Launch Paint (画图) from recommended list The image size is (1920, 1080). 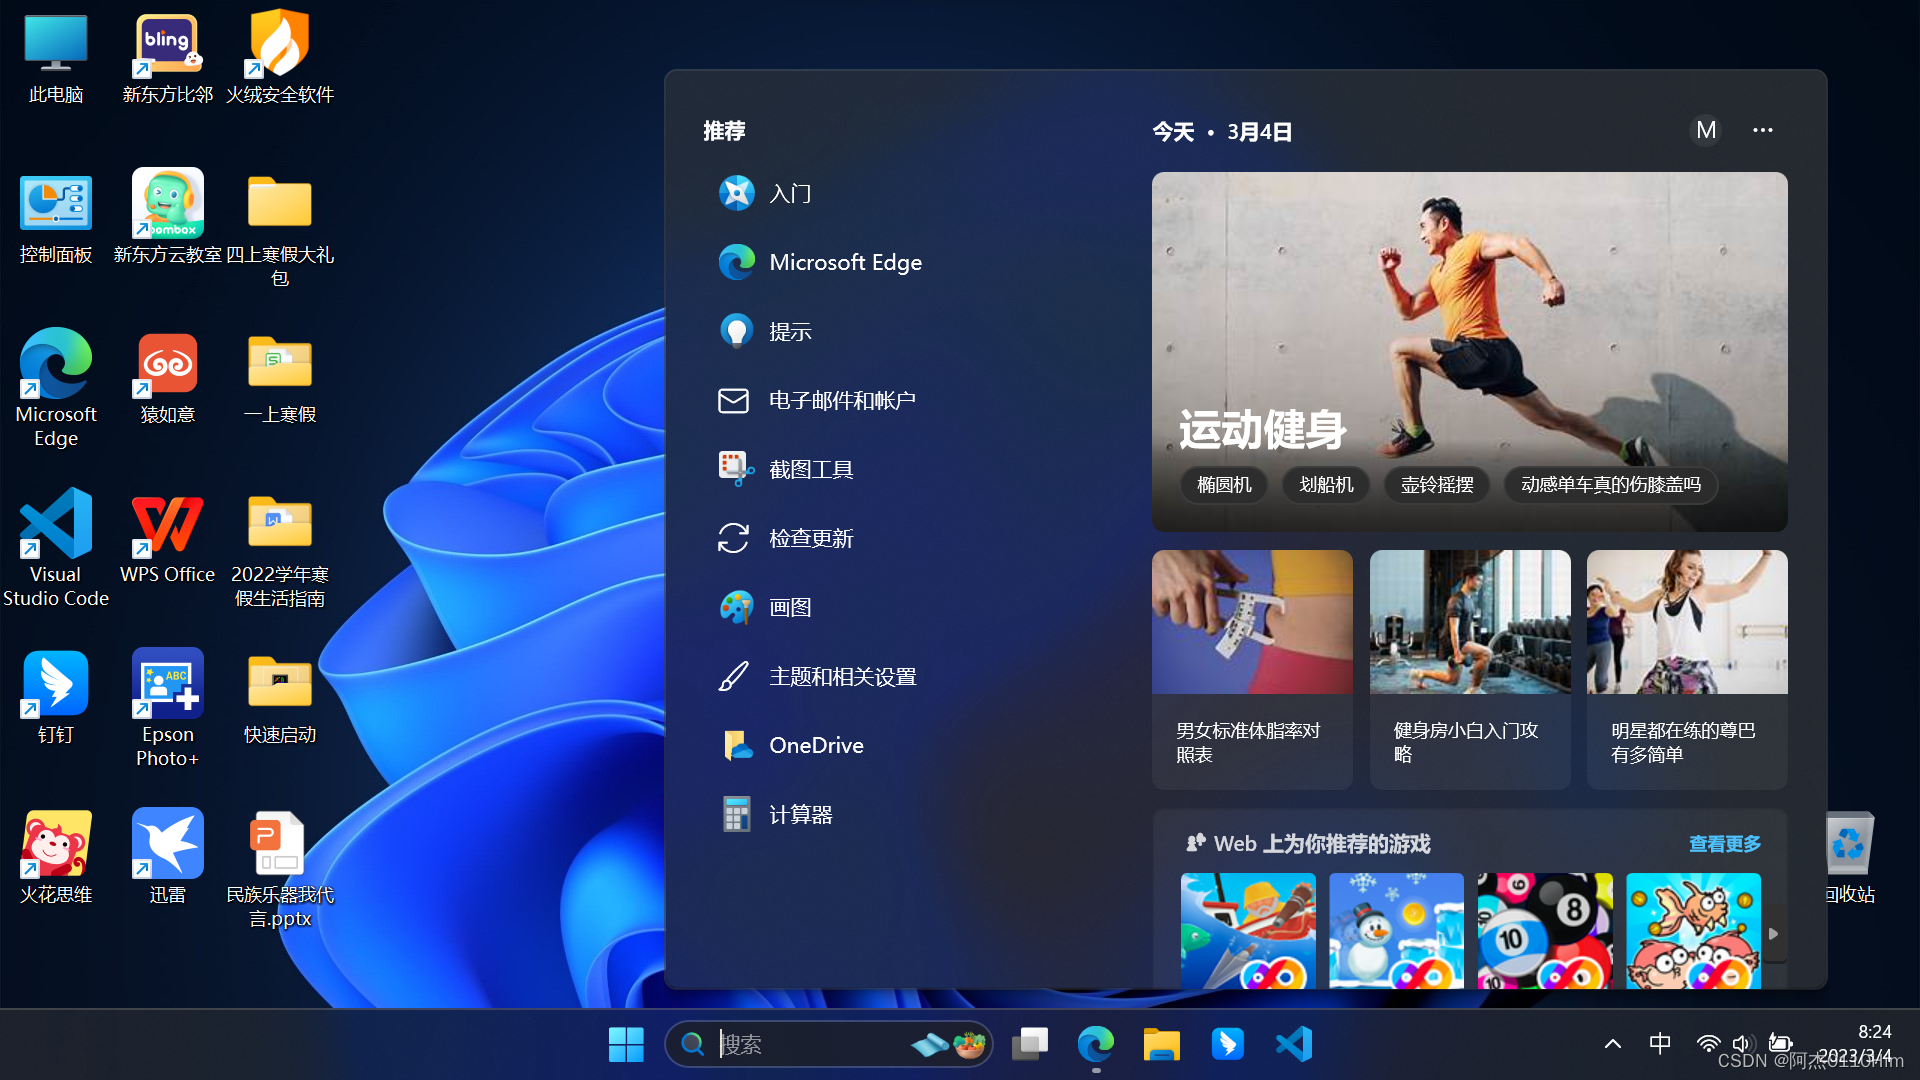(789, 607)
